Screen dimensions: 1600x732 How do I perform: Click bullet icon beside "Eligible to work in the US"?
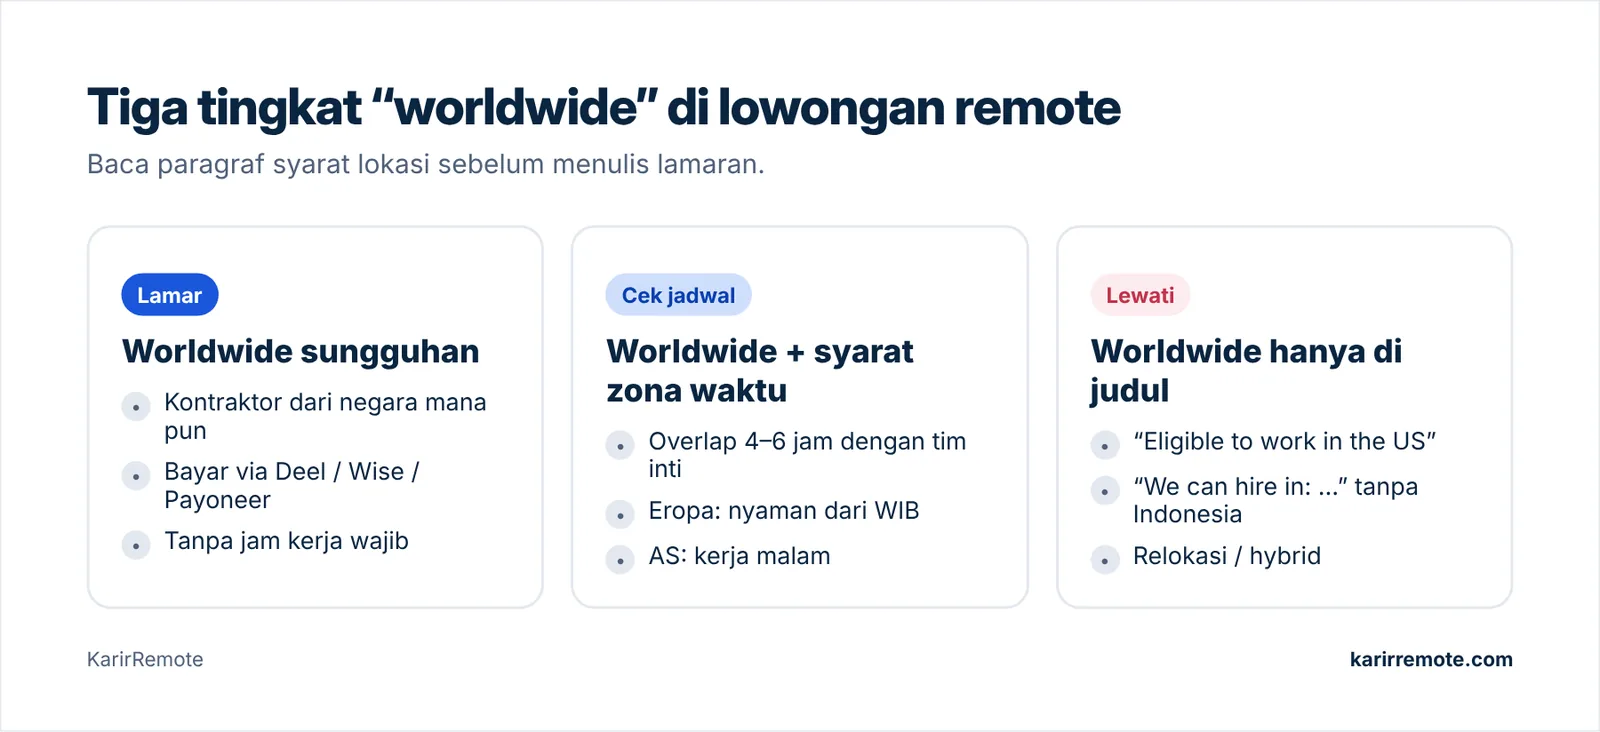(x=1105, y=446)
